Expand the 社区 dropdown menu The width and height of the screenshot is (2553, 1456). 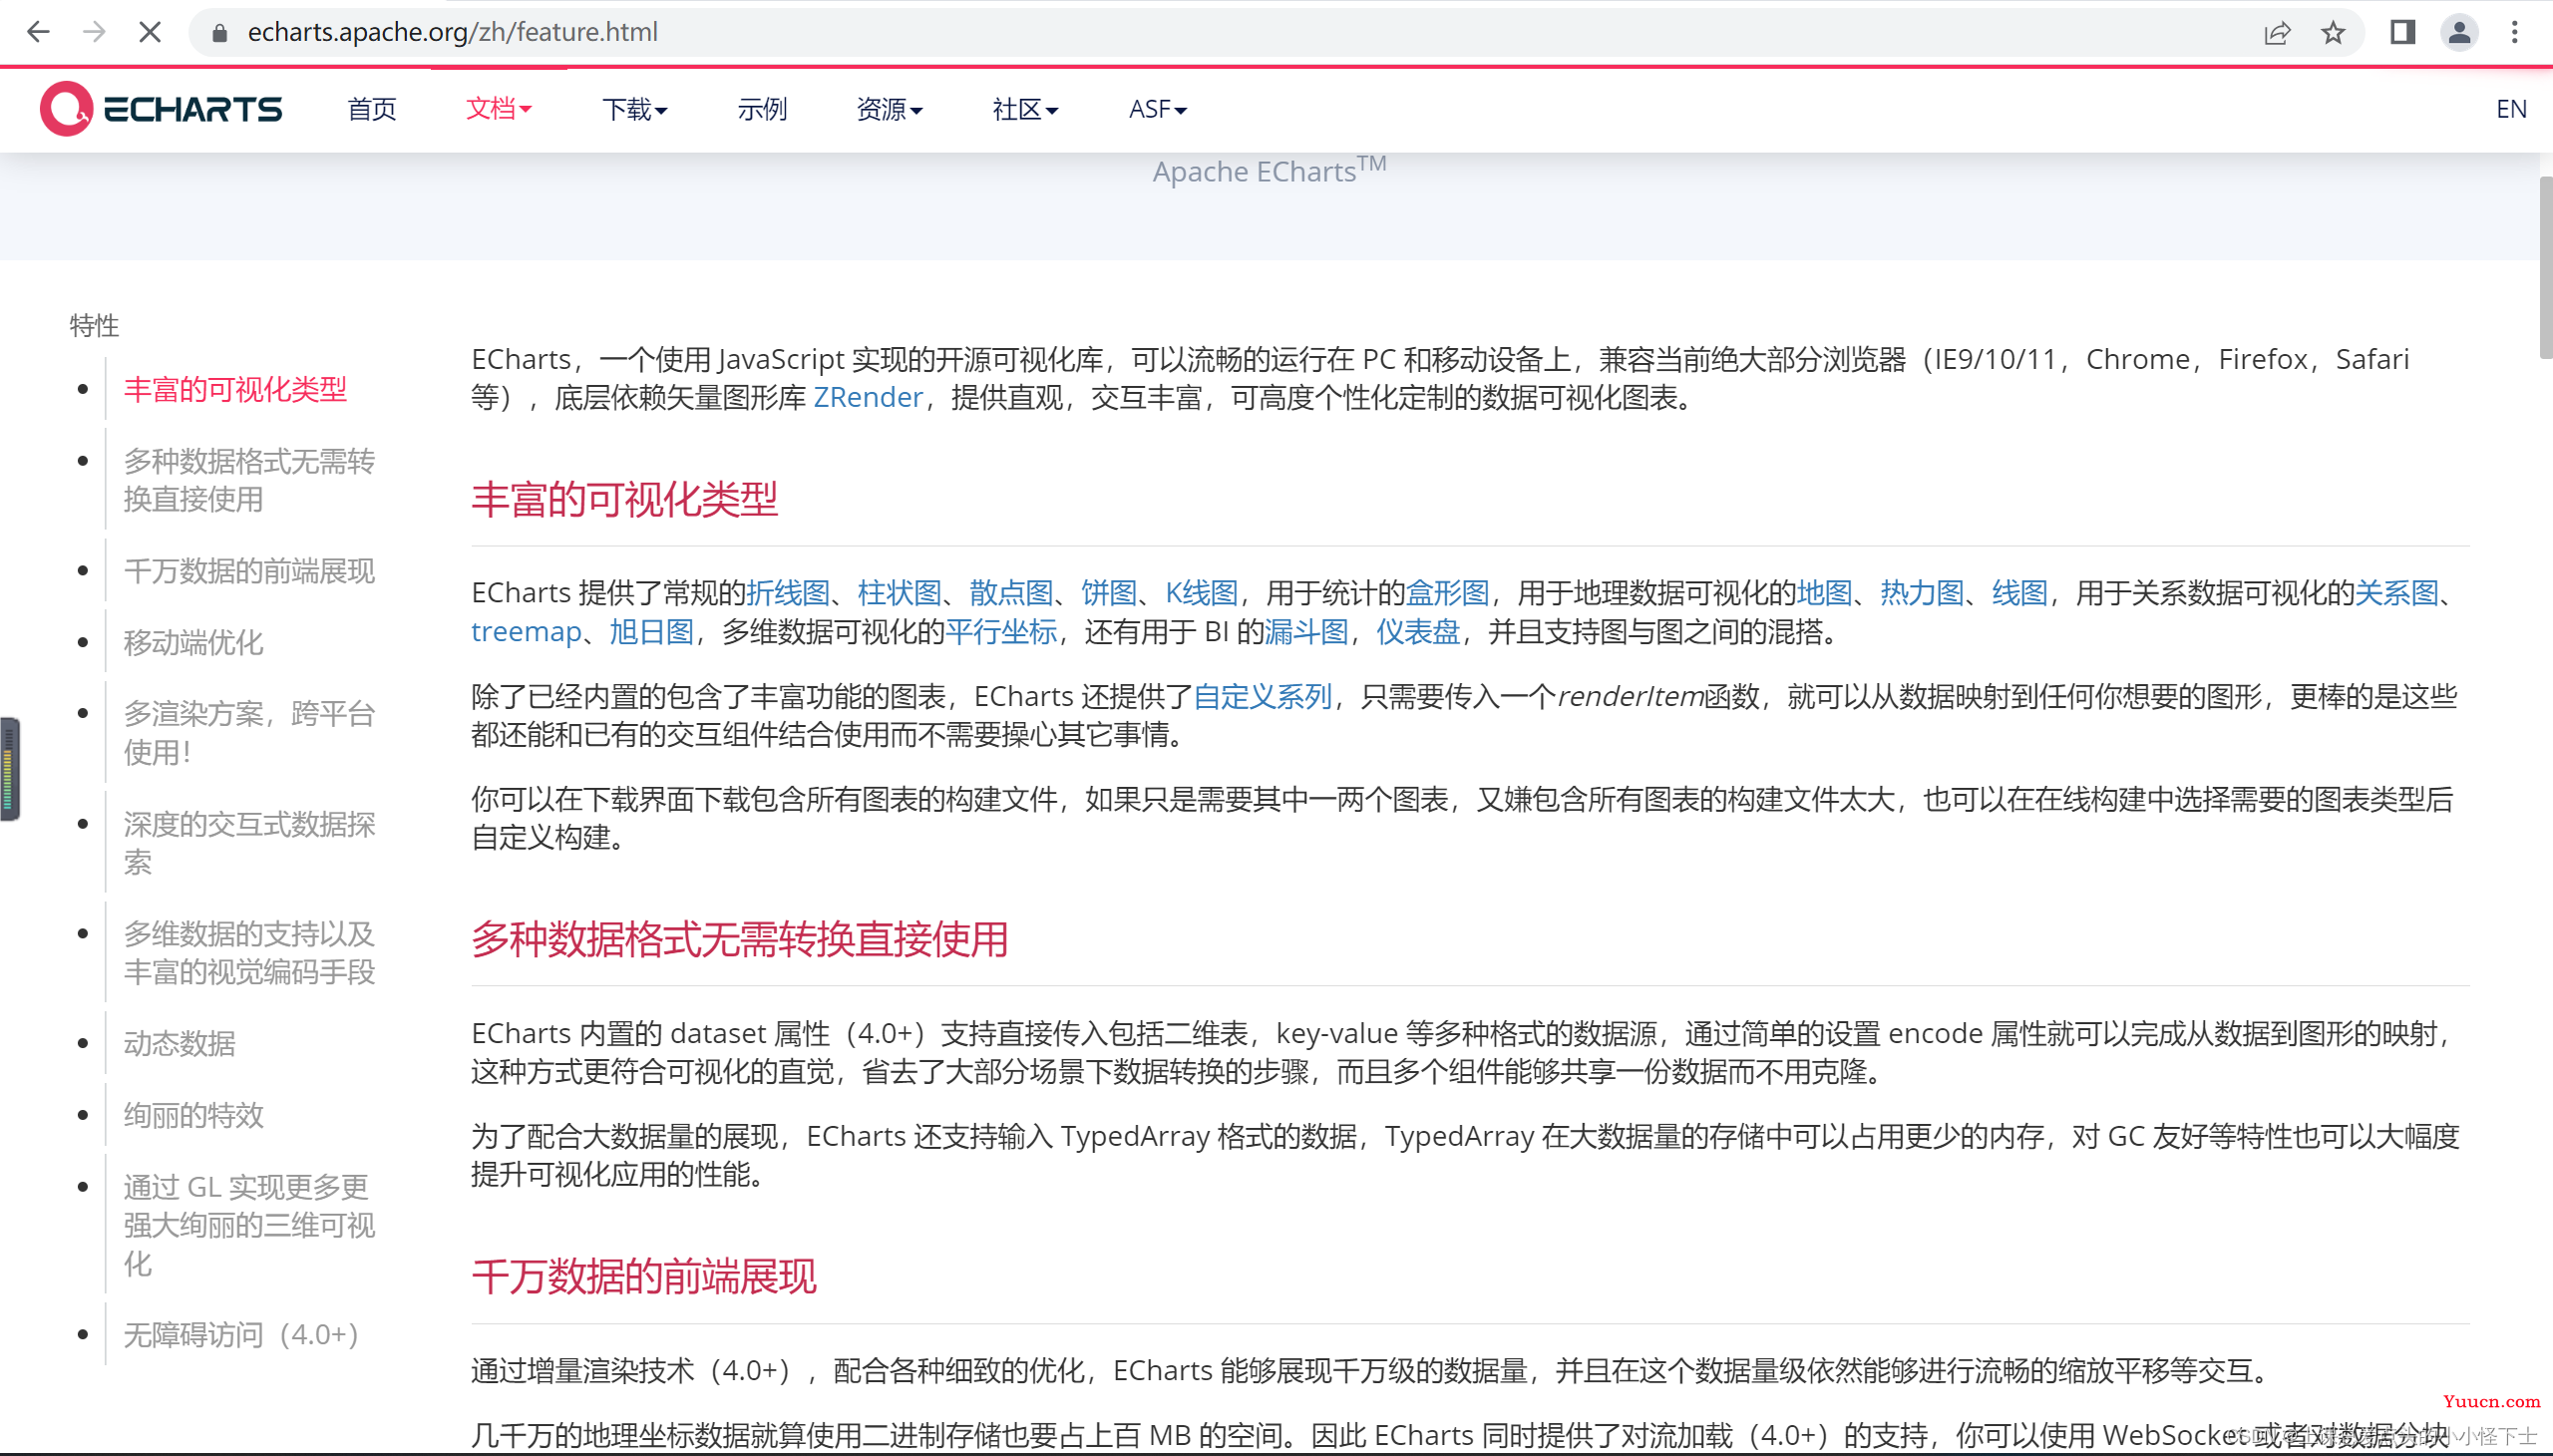click(x=1025, y=108)
